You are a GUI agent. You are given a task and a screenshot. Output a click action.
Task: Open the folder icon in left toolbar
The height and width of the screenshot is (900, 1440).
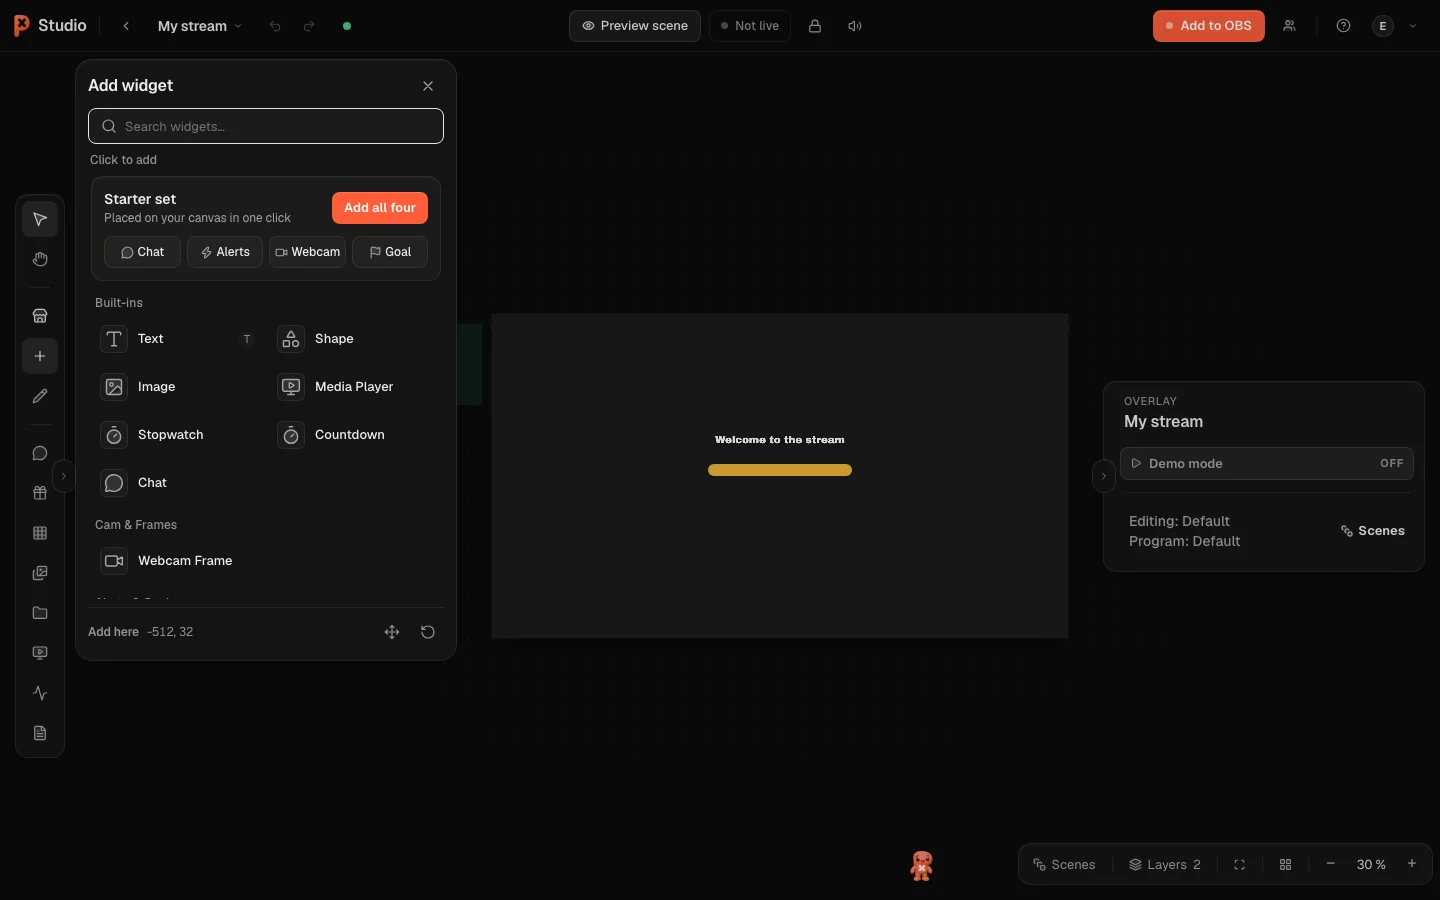(40, 613)
